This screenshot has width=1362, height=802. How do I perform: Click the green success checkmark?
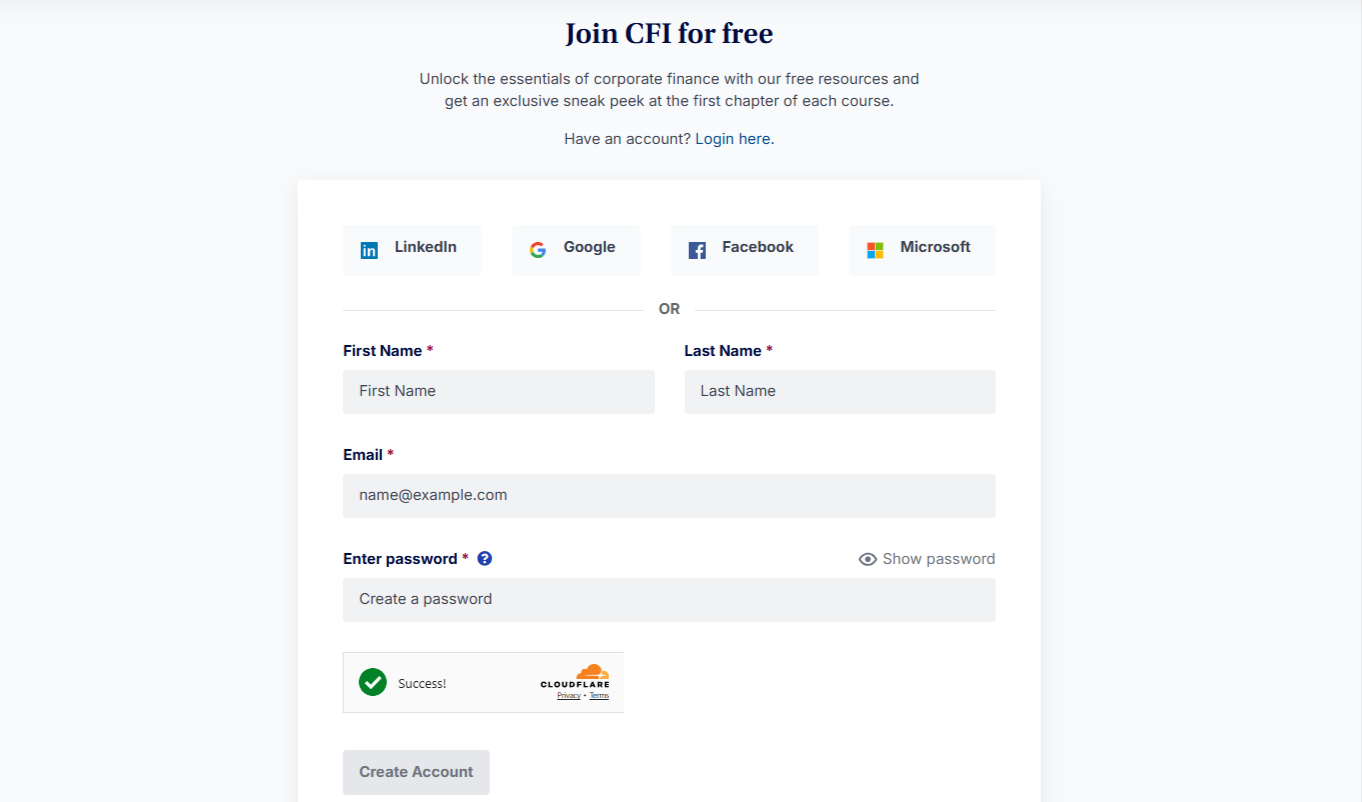coord(372,682)
